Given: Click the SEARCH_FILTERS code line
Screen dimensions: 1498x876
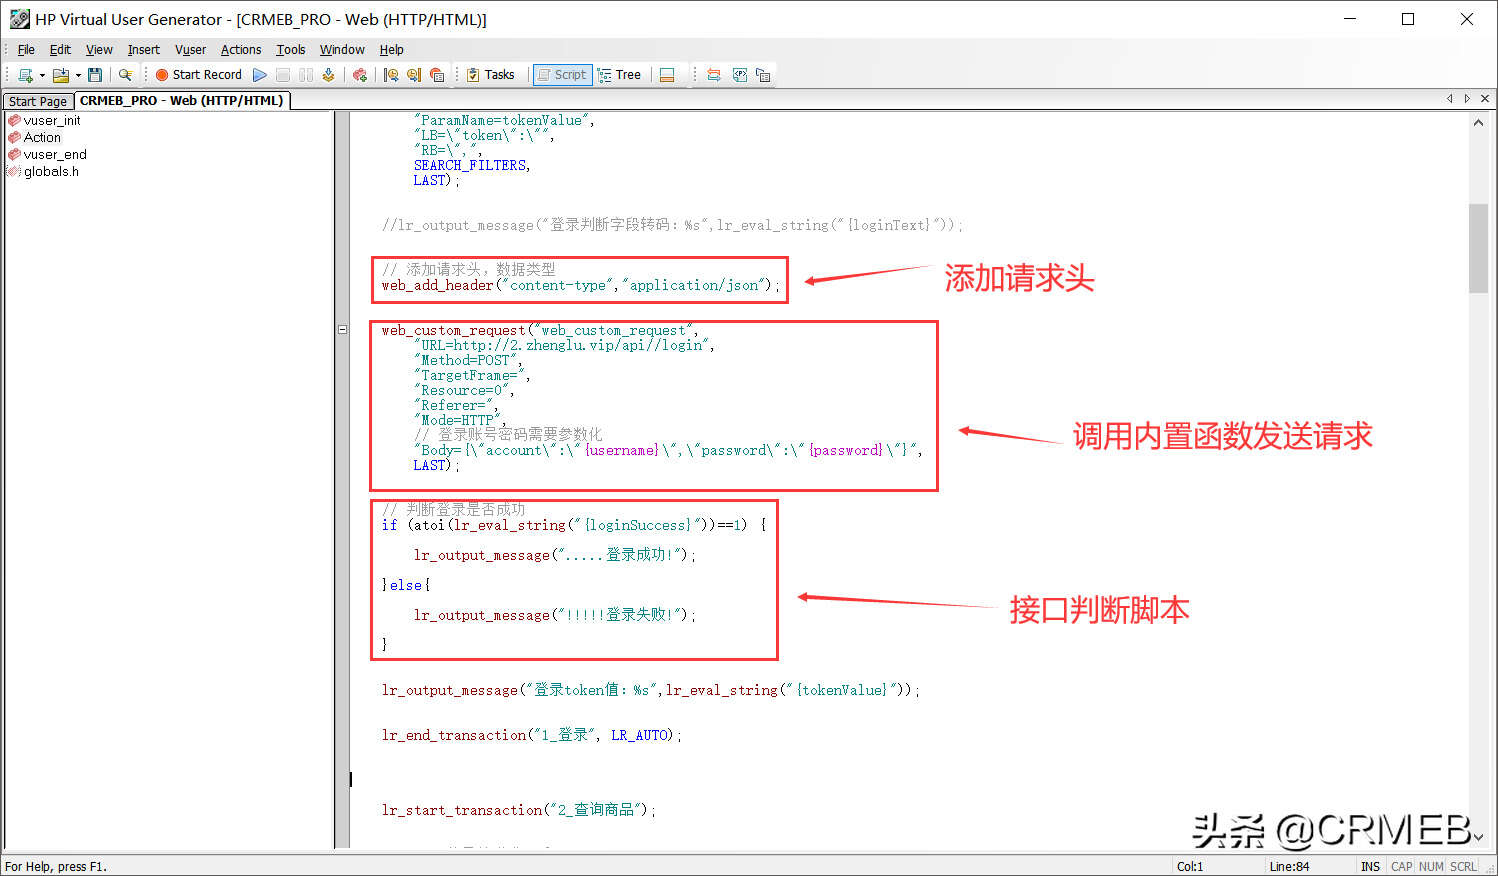Looking at the screenshot, I should [472, 165].
